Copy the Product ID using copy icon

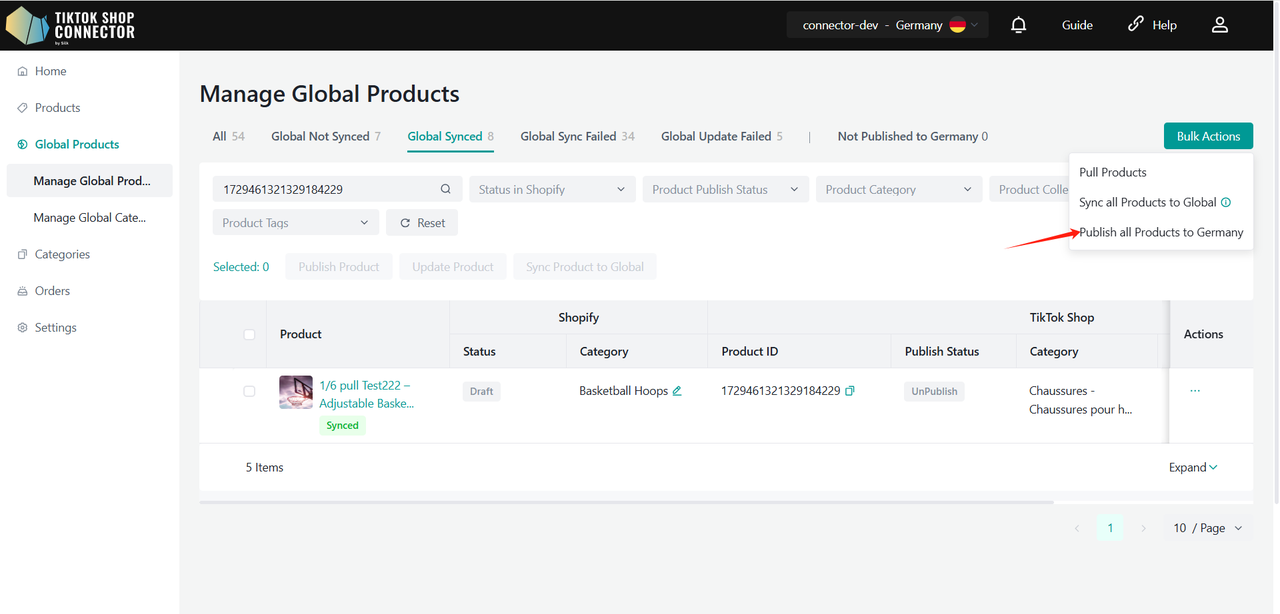(850, 391)
